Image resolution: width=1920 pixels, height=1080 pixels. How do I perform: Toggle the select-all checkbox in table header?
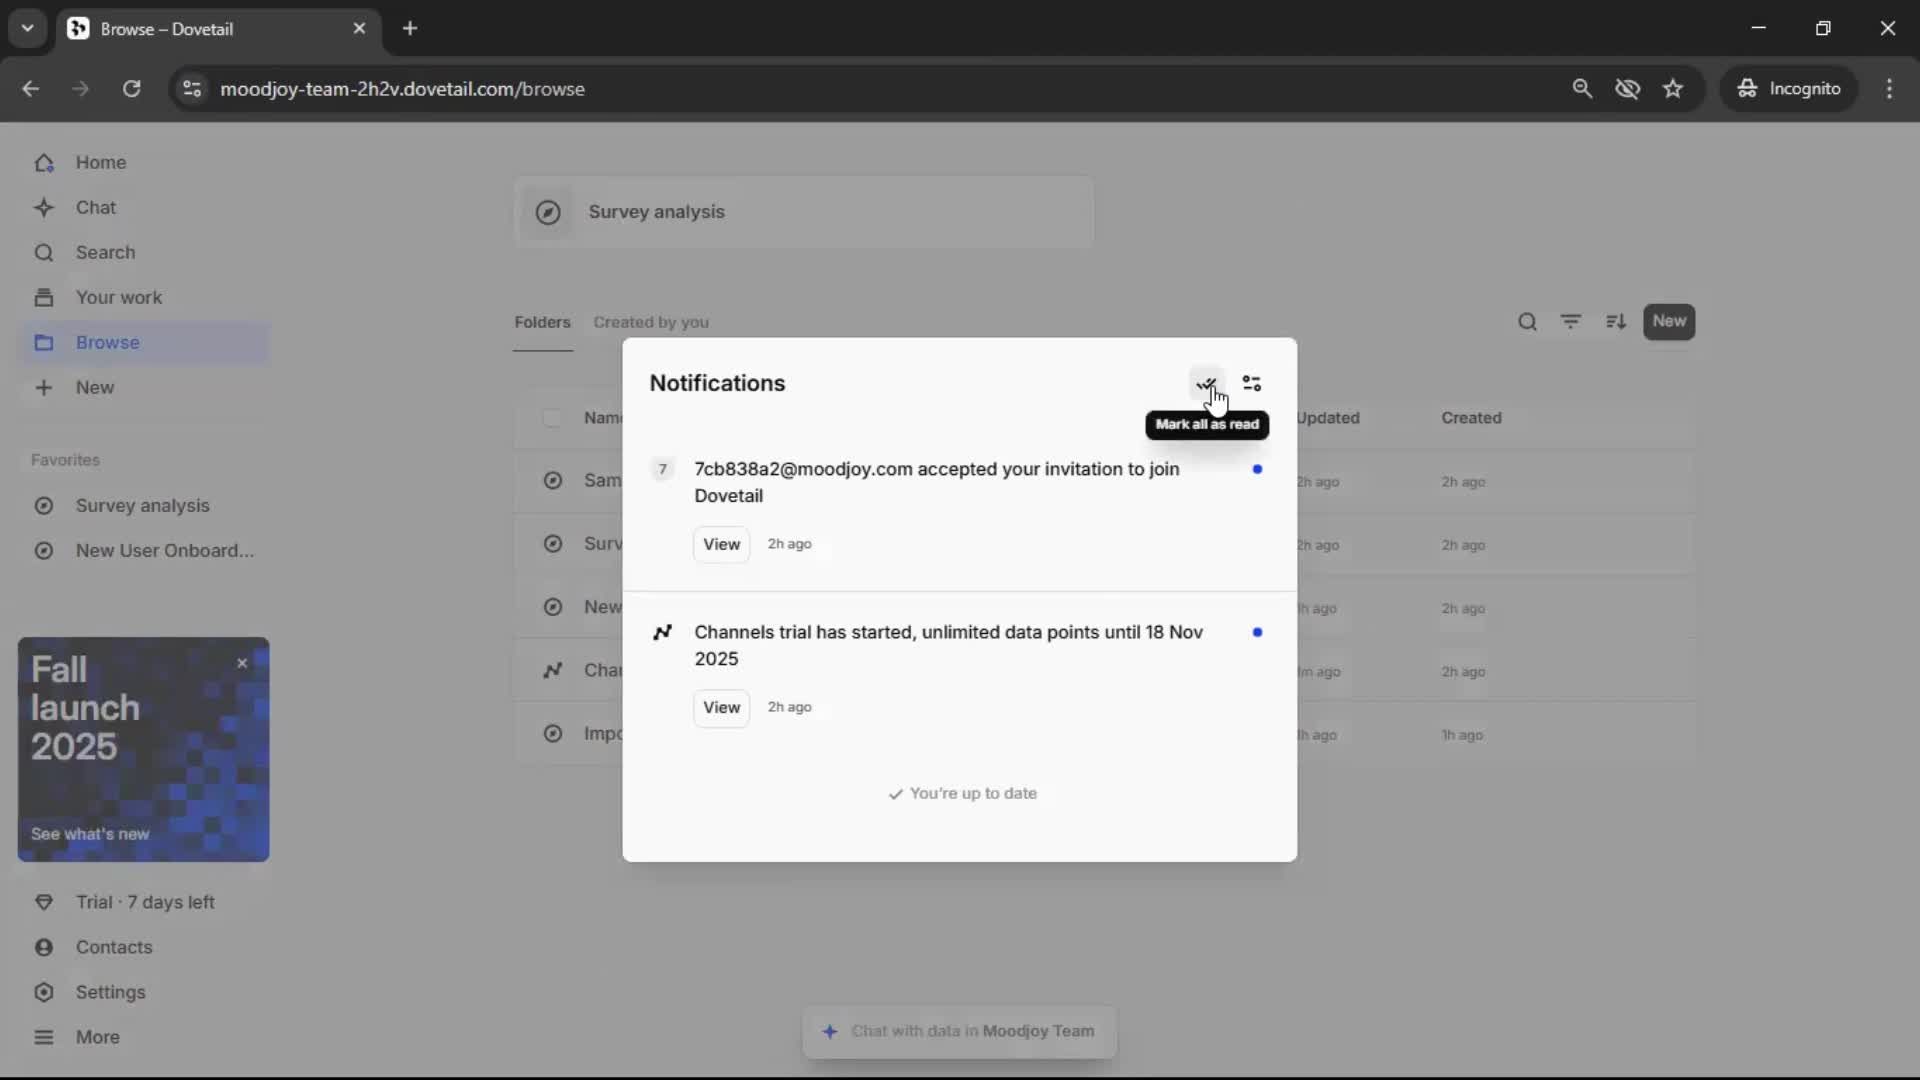tap(551, 418)
